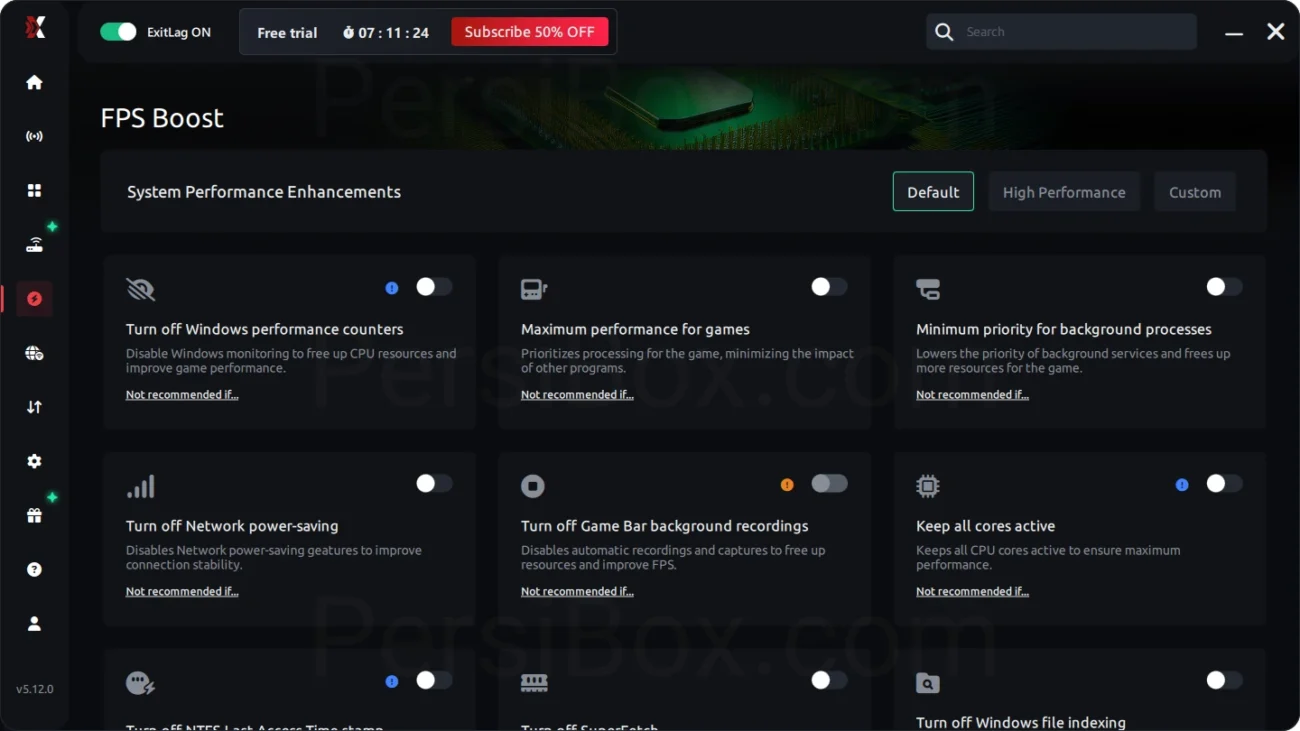
Task: Click info dot on NTFS timestamp card
Action: pyautogui.click(x=392, y=682)
